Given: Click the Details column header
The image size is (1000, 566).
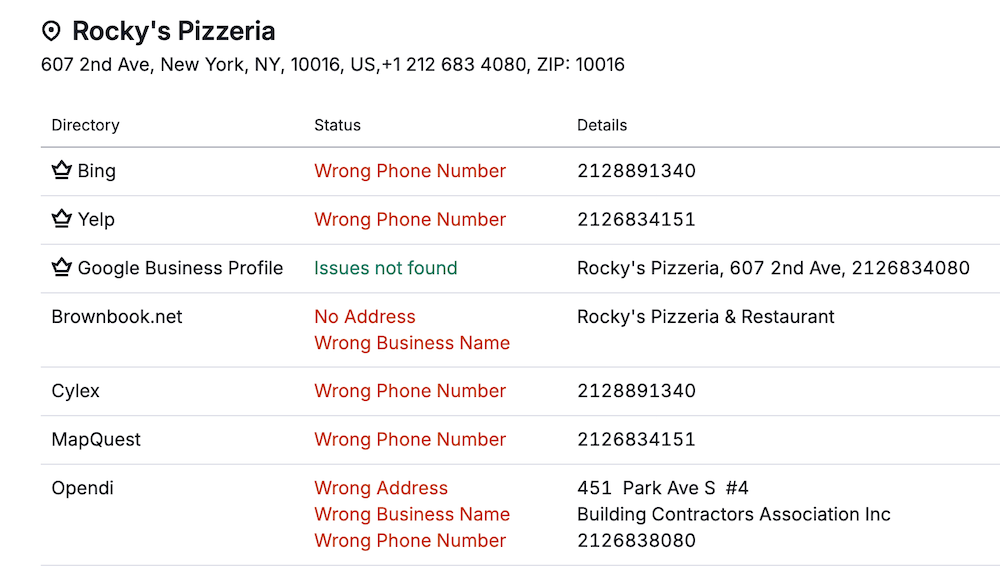Looking at the screenshot, I should click(602, 125).
